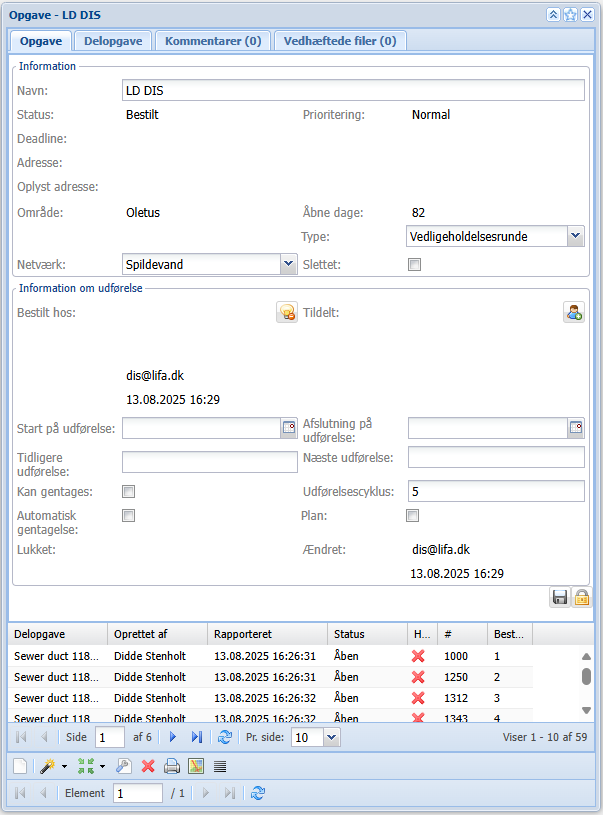603x815 pixels.
Task: Switch to the Delopgave tab
Action: point(113,41)
